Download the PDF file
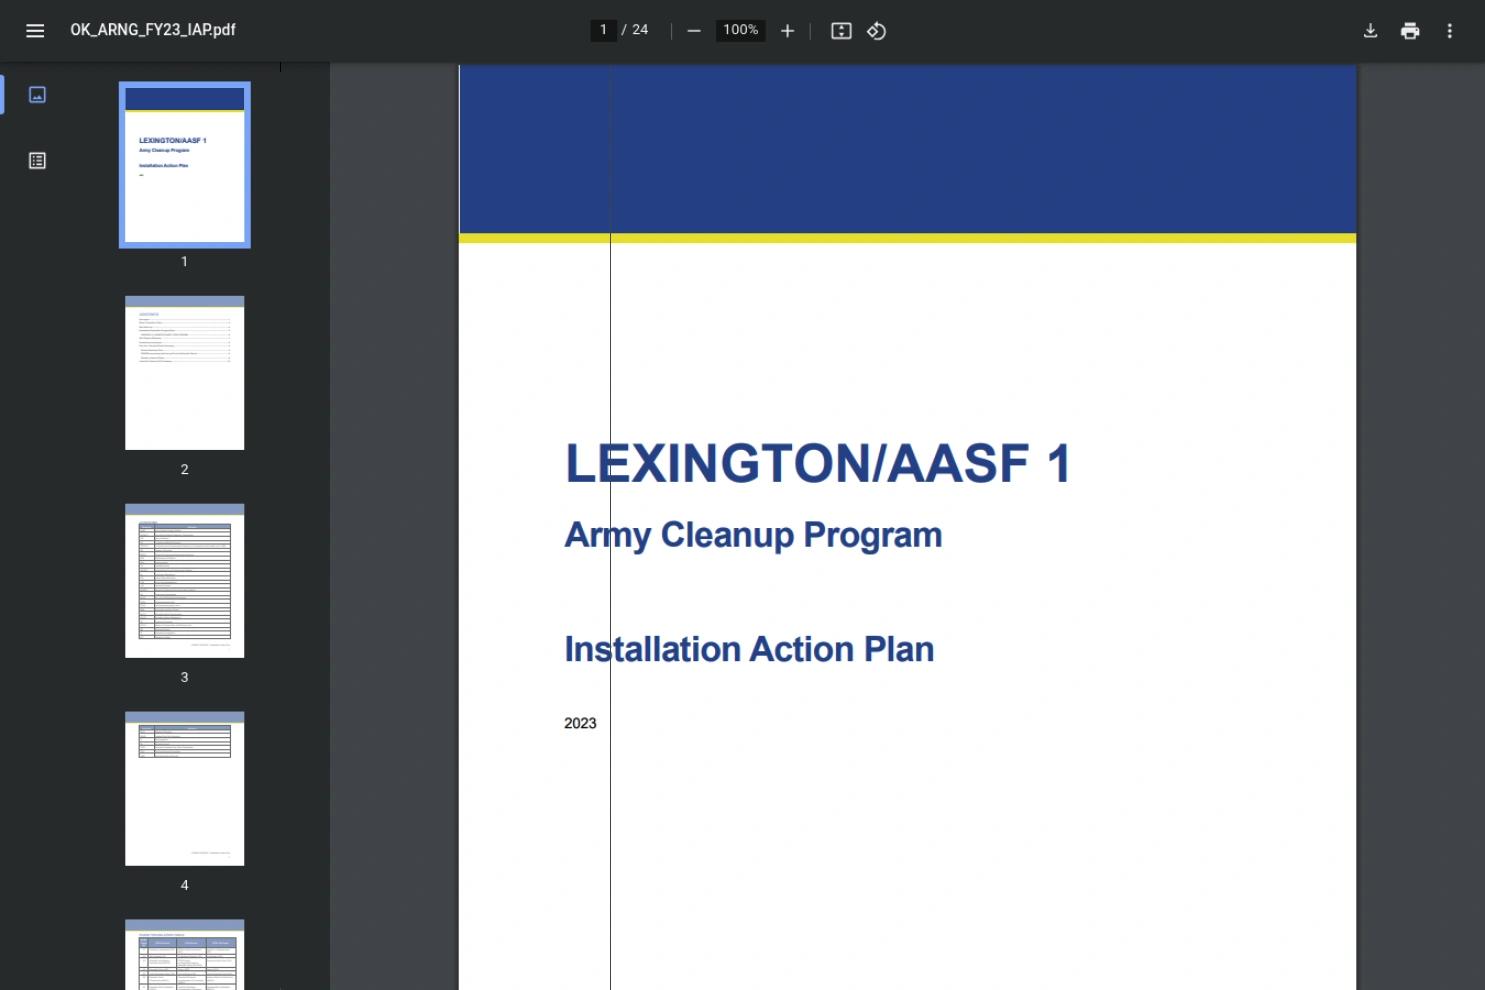1485x990 pixels. click(1371, 31)
